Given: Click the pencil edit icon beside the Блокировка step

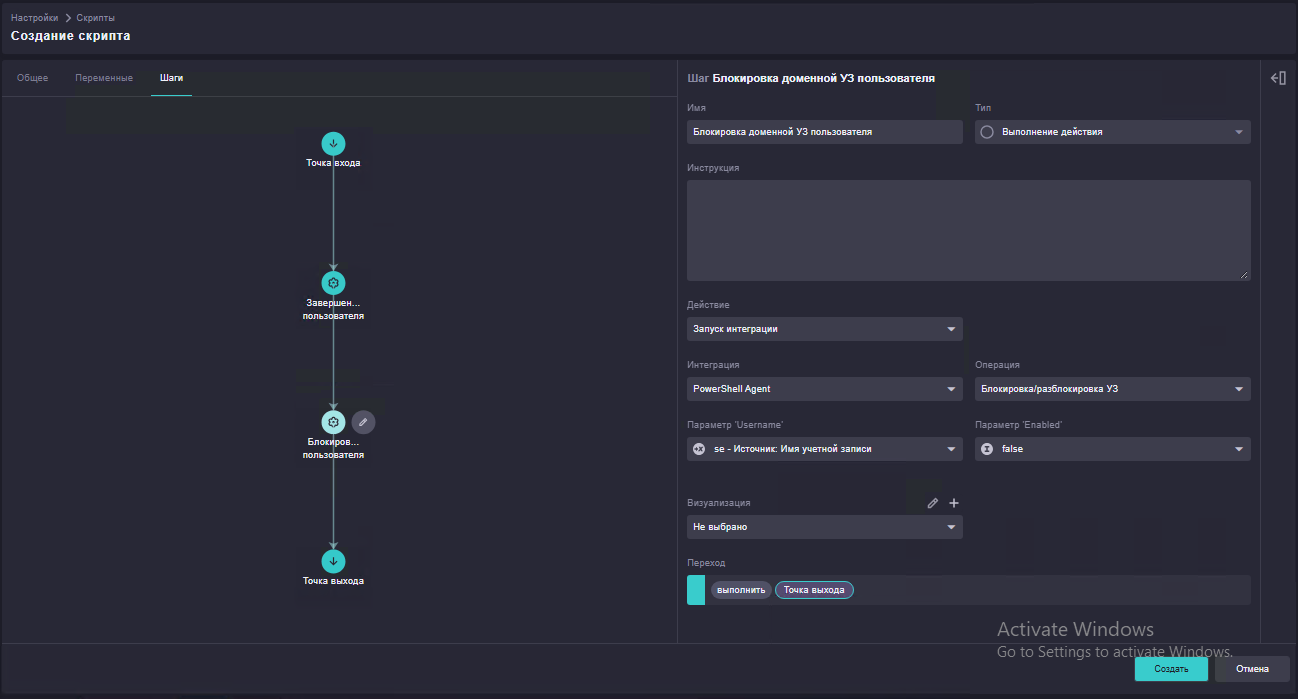Looking at the screenshot, I should [363, 422].
